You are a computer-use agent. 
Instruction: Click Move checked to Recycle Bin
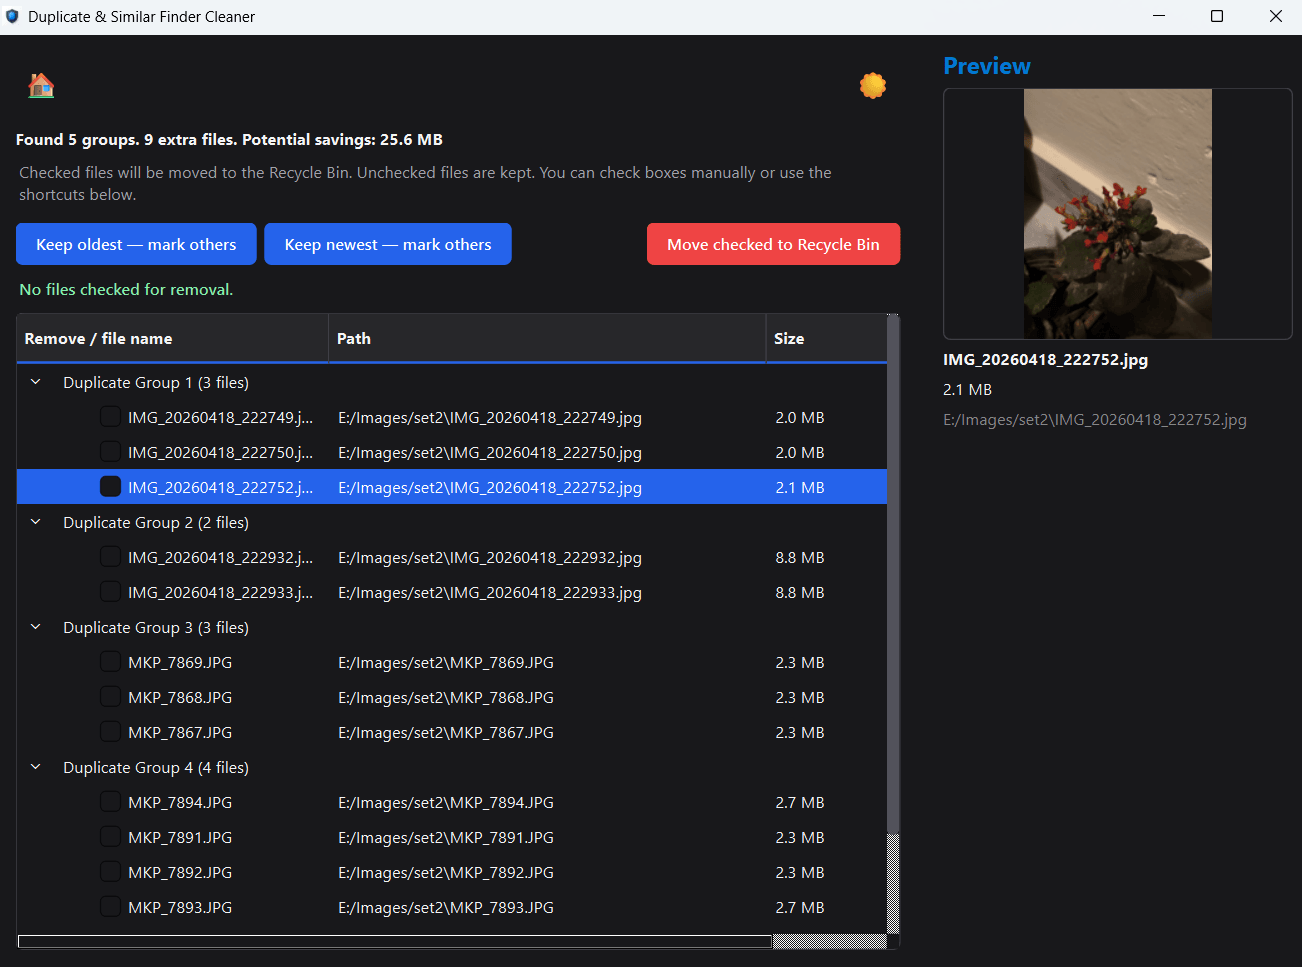[x=773, y=244]
